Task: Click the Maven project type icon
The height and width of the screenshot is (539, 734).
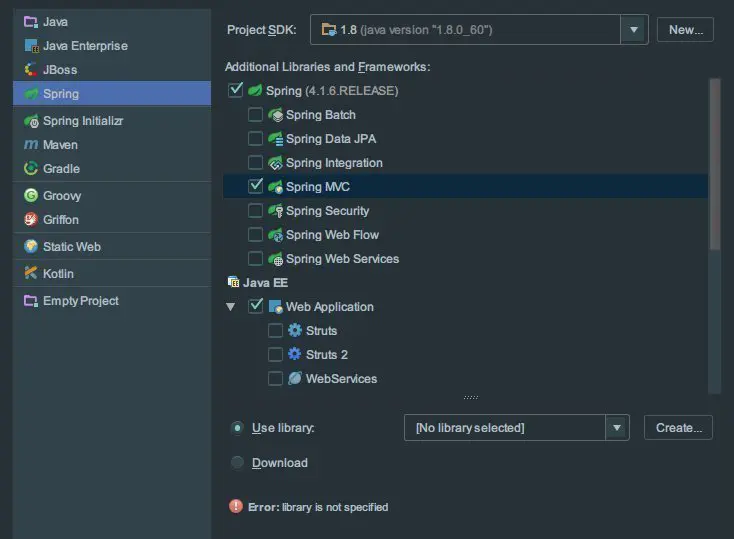Action: 31,145
